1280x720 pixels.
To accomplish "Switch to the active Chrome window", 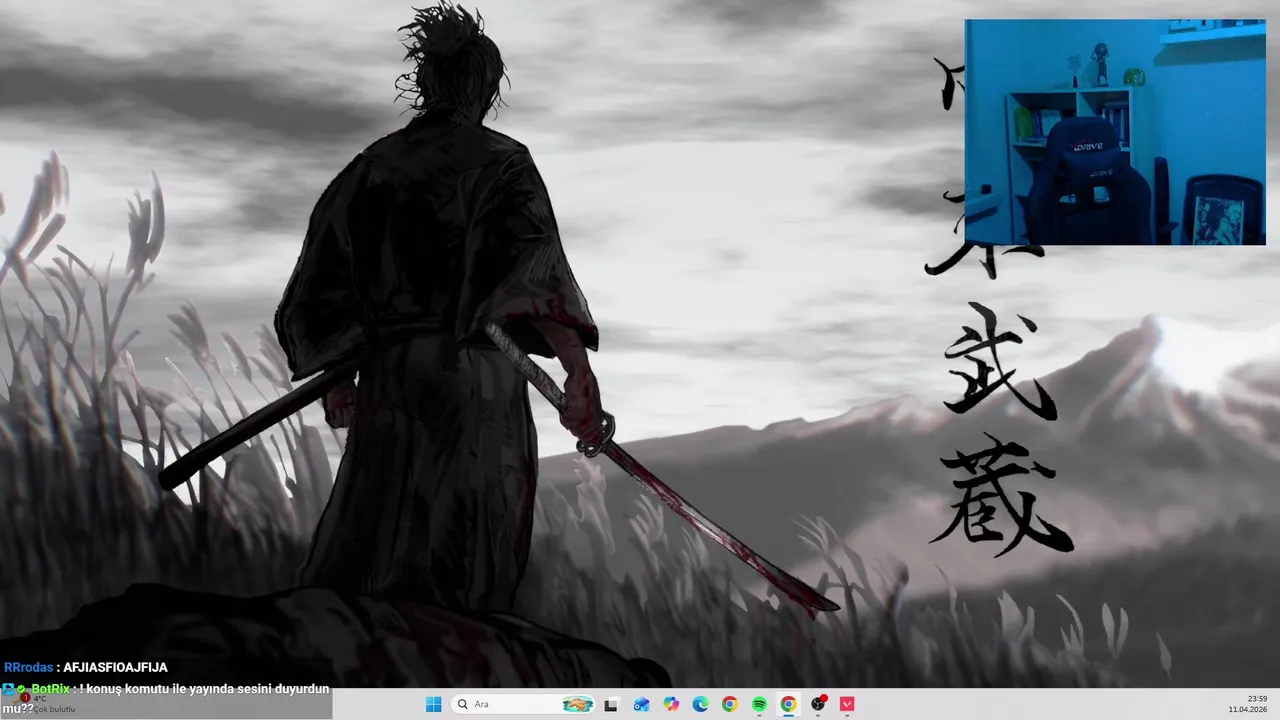I will coord(788,704).
